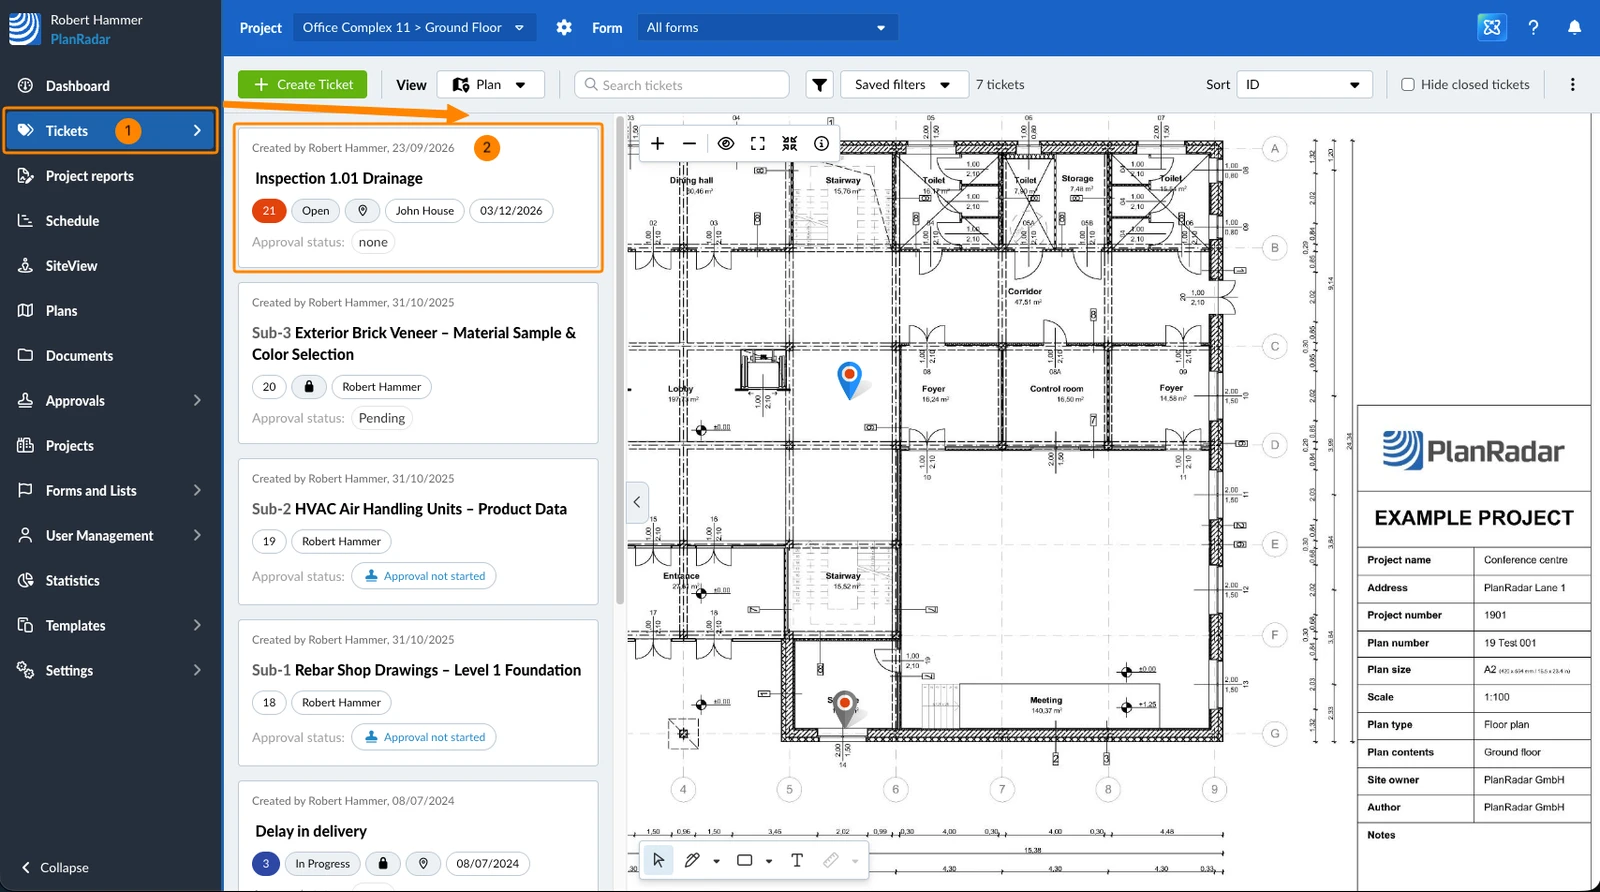
Task: Open the Project selector dropdown
Action: click(414, 28)
